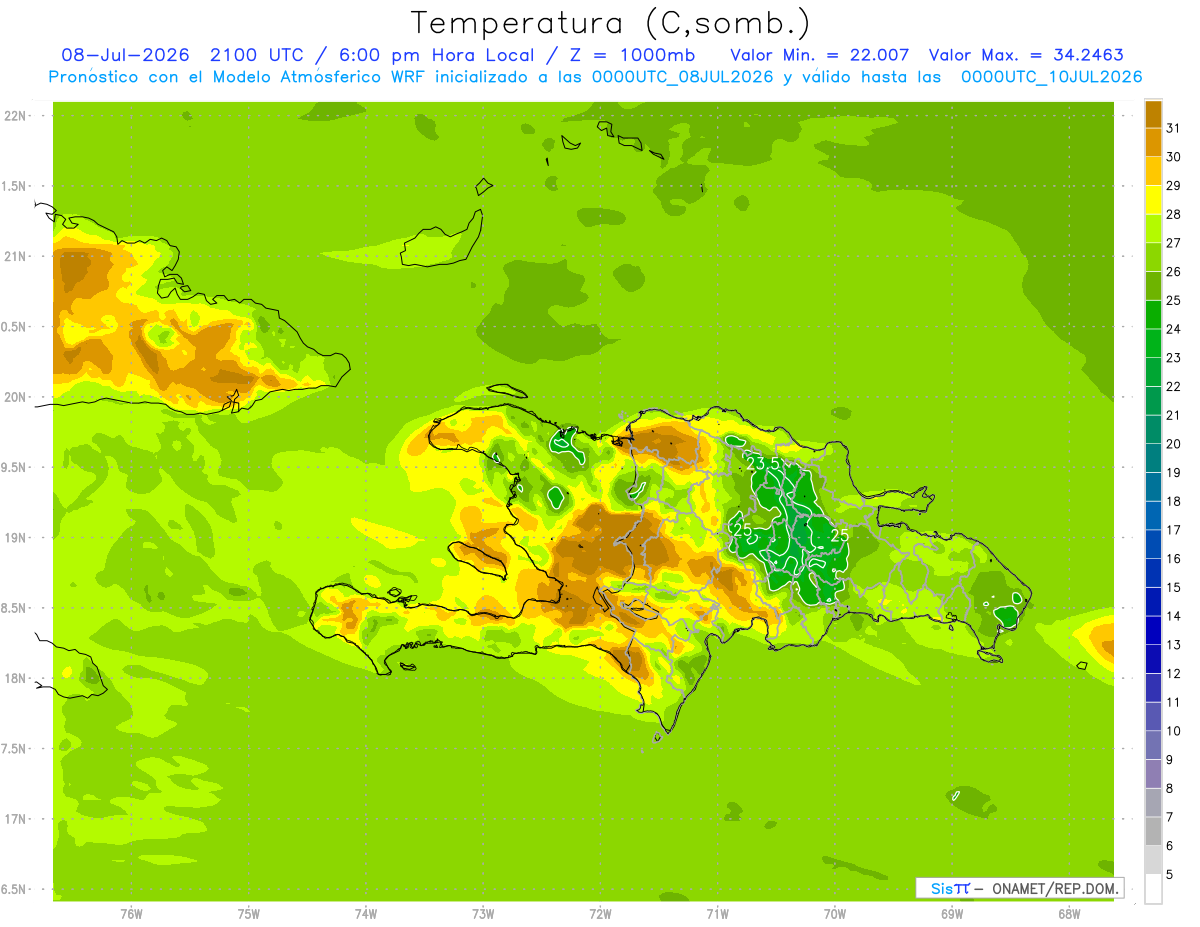
Task: Click the '76W' longitude axis label
Action: (x=131, y=913)
